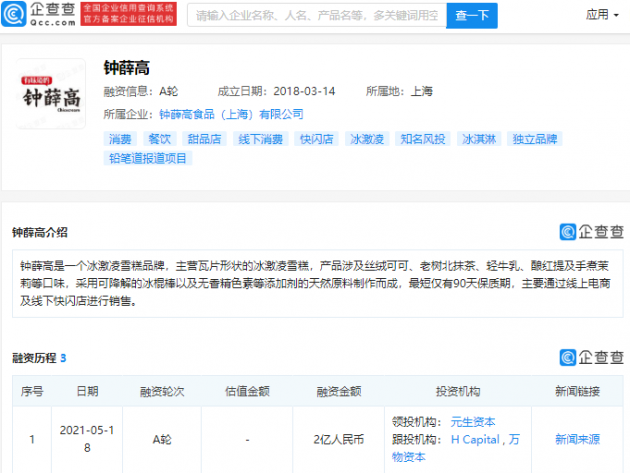
Task: Select the 快闪店 tag
Action: click(316, 139)
